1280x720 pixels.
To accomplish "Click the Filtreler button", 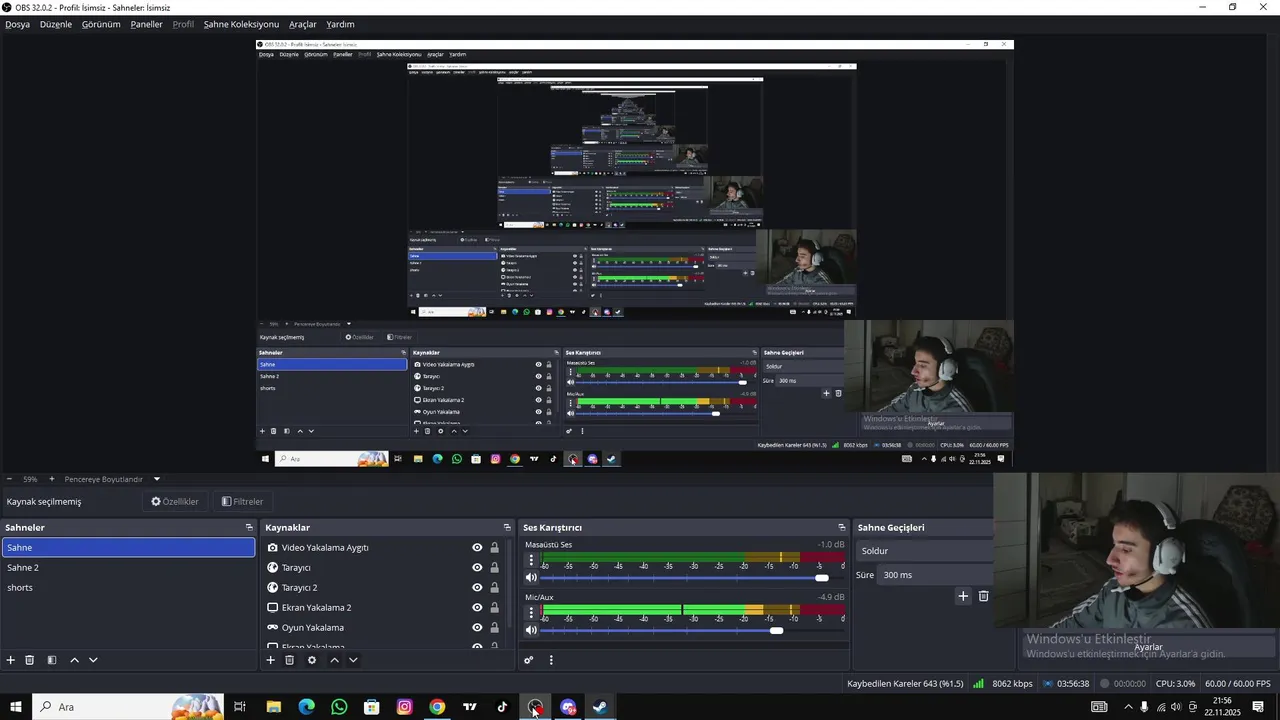I will pos(242,502).
